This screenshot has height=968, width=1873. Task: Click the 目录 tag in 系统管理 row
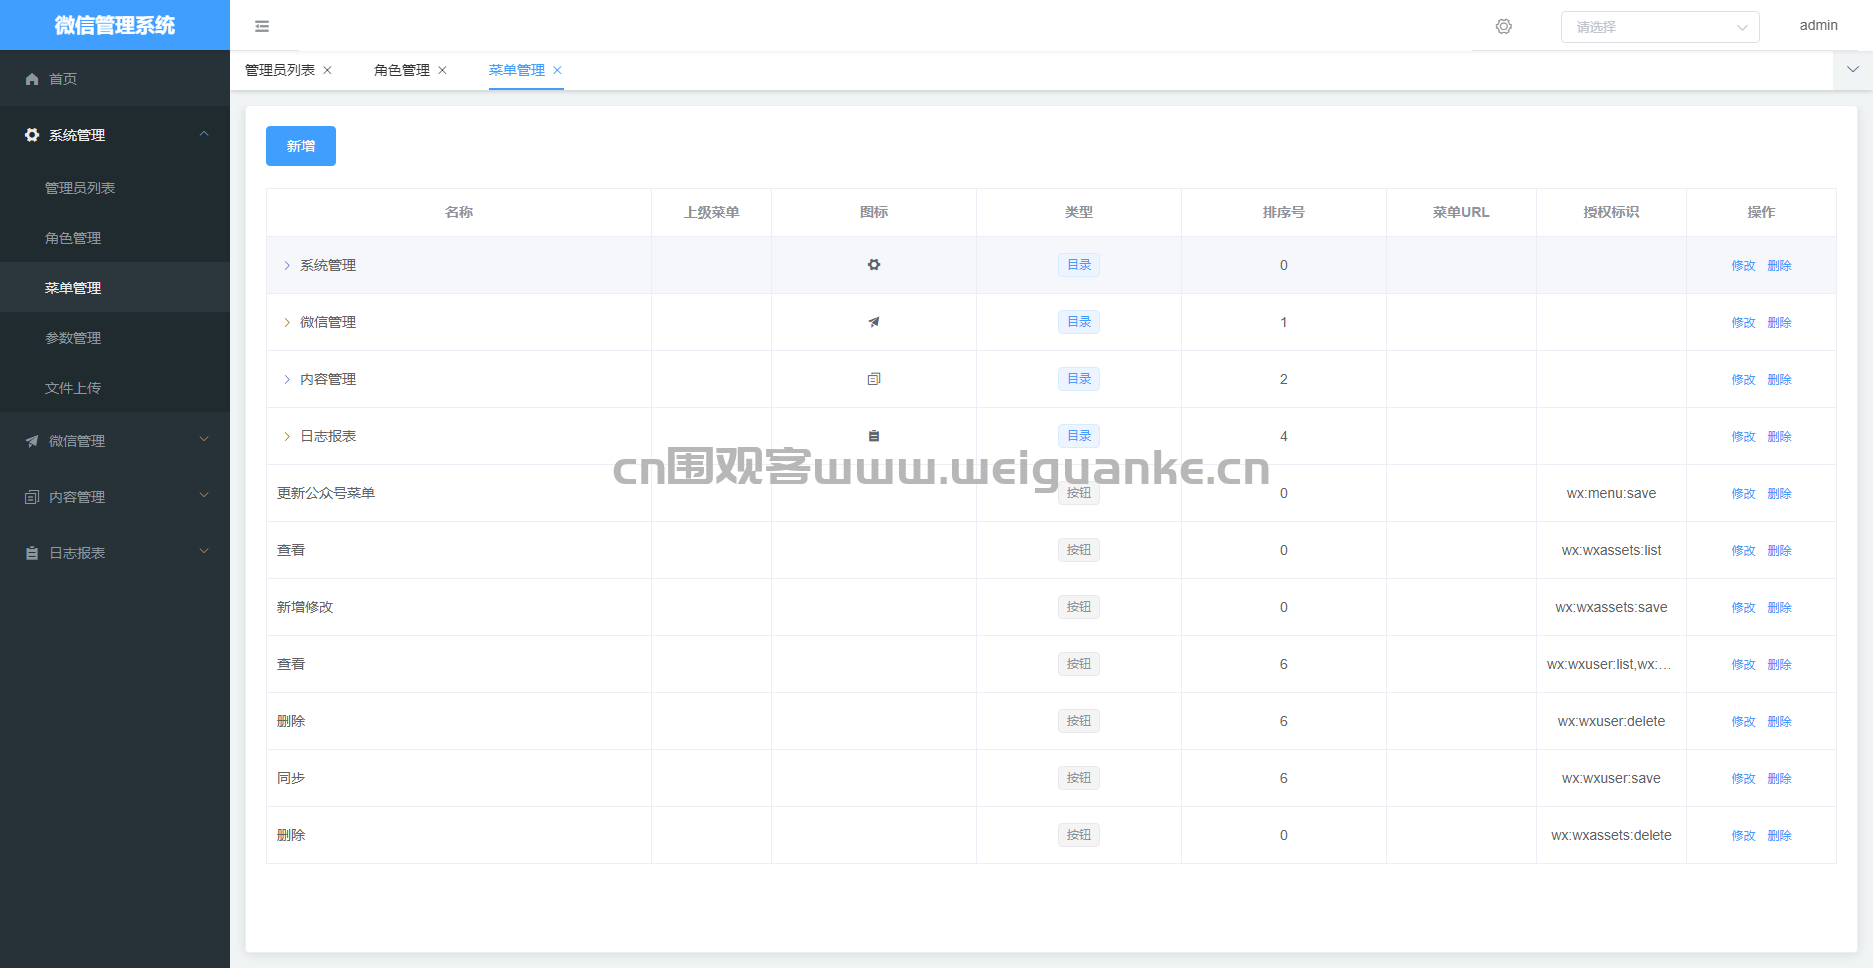1079,265
